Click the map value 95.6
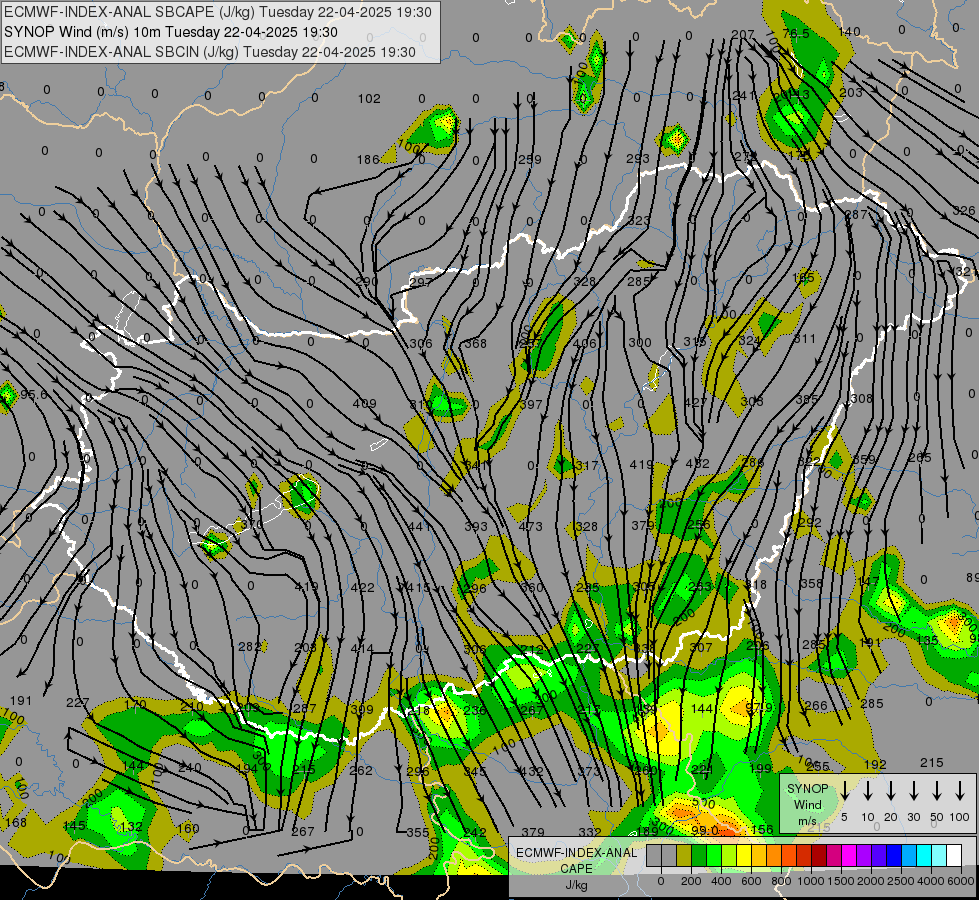 click(34, 395)
